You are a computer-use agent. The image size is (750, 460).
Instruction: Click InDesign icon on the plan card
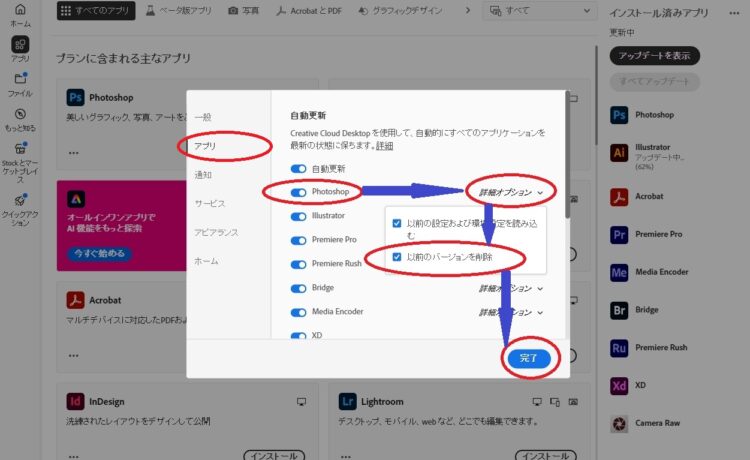click(x=75, y=402)
